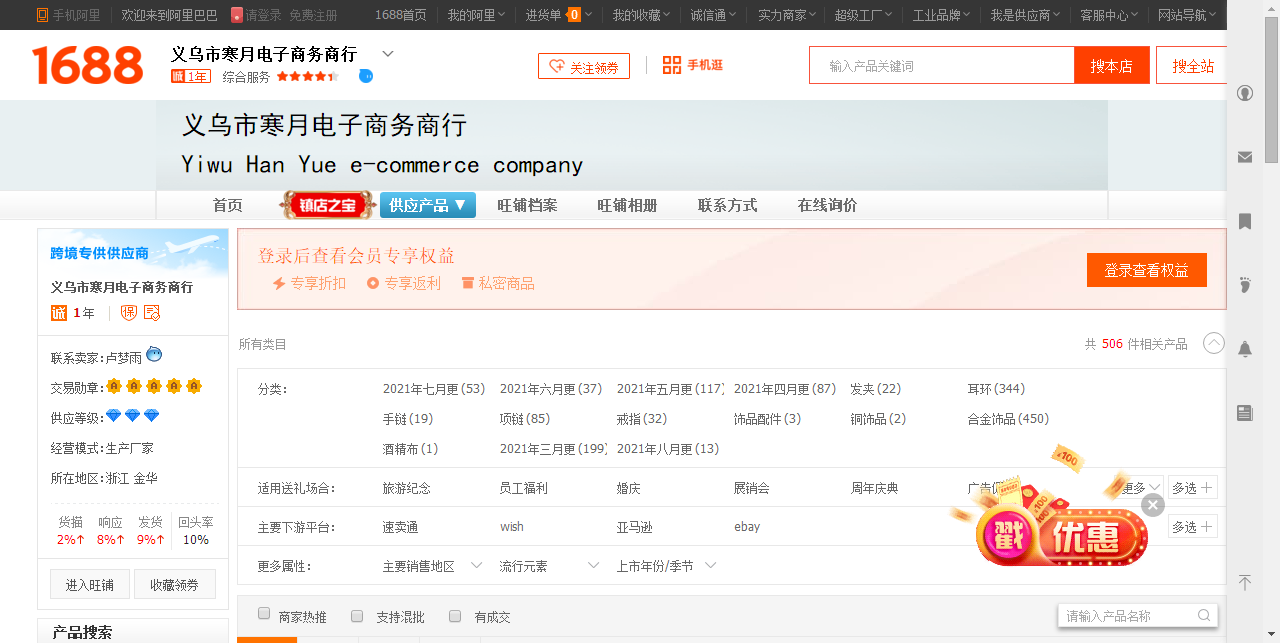
Task: Open the 旺铺档案 tab
Action: click(527, 205)
